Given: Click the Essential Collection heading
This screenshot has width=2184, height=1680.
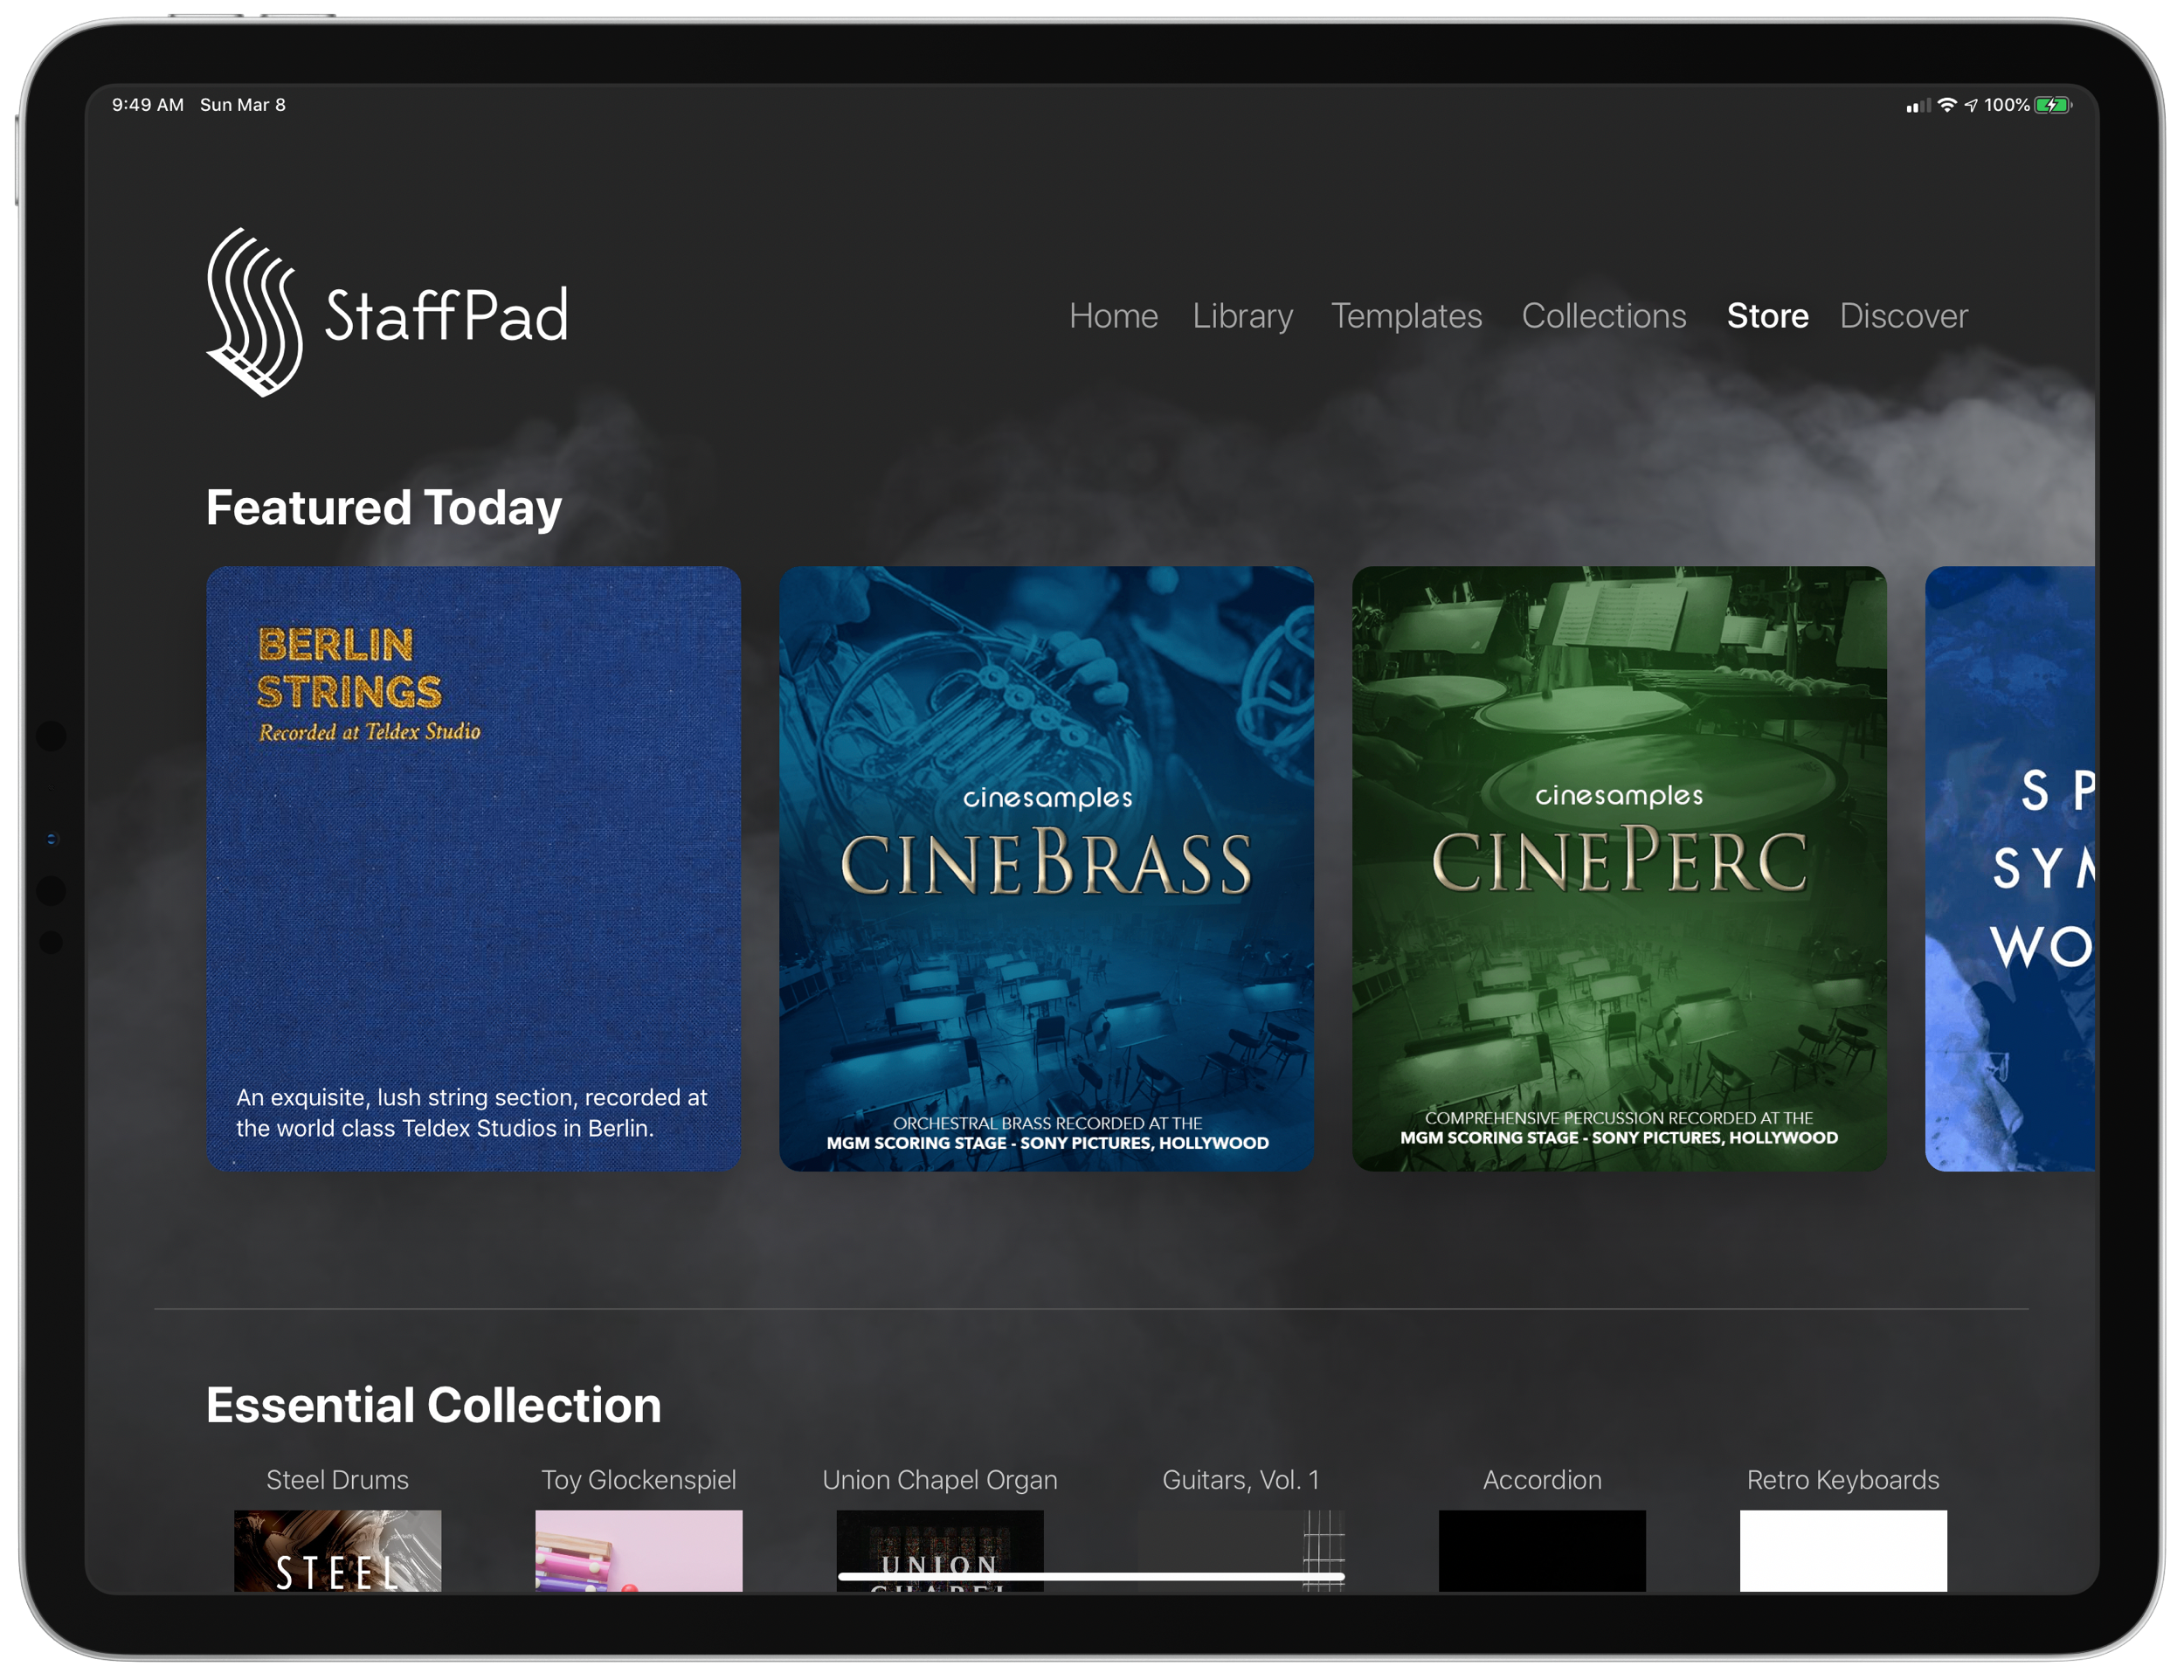Looking at the screenshot, I should (433, 1405).
